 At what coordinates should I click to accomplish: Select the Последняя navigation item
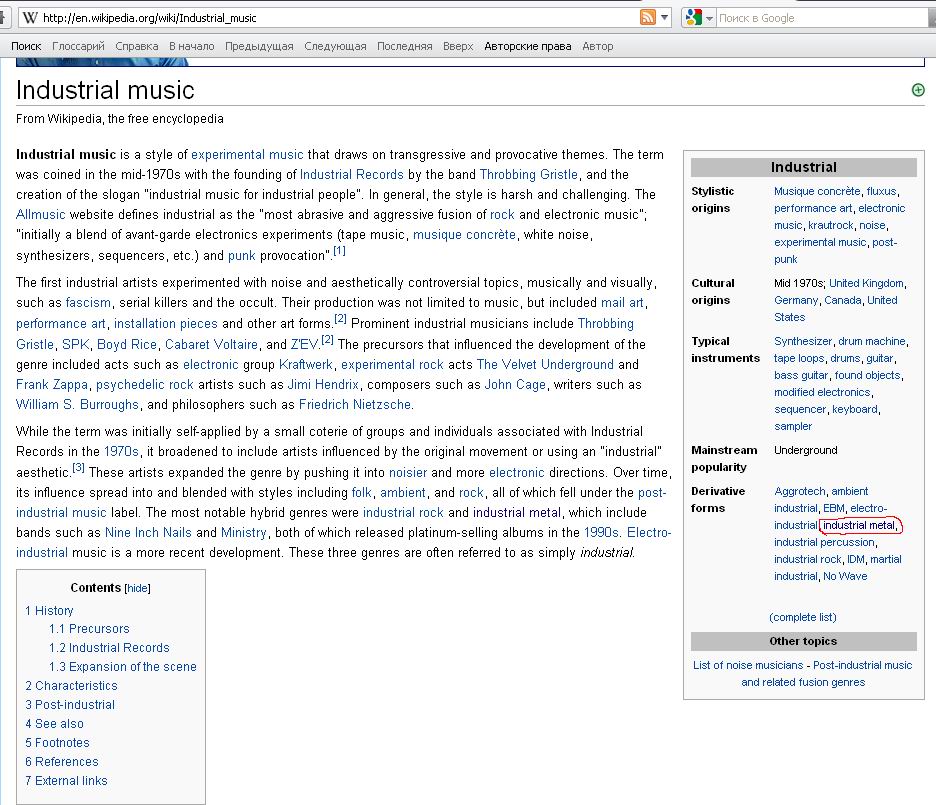(404, 46)
